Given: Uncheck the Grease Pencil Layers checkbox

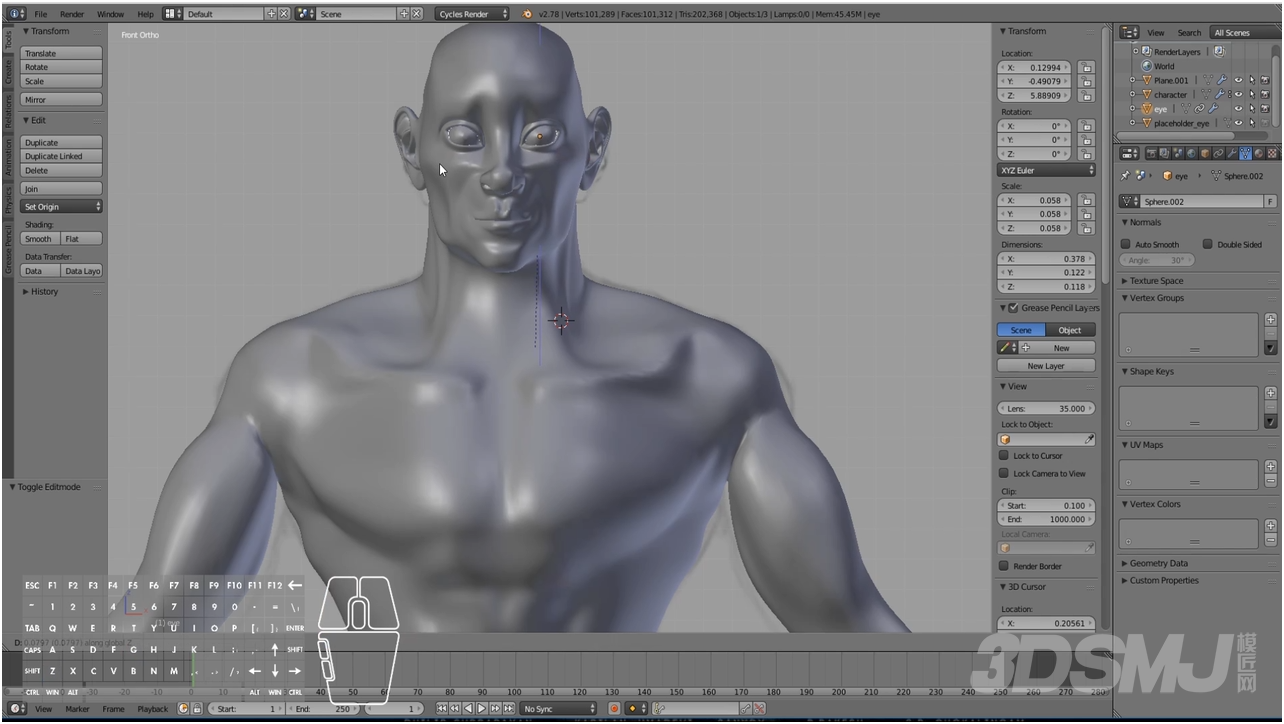Looking at the screenshot, I should (x=1014, y=308).
